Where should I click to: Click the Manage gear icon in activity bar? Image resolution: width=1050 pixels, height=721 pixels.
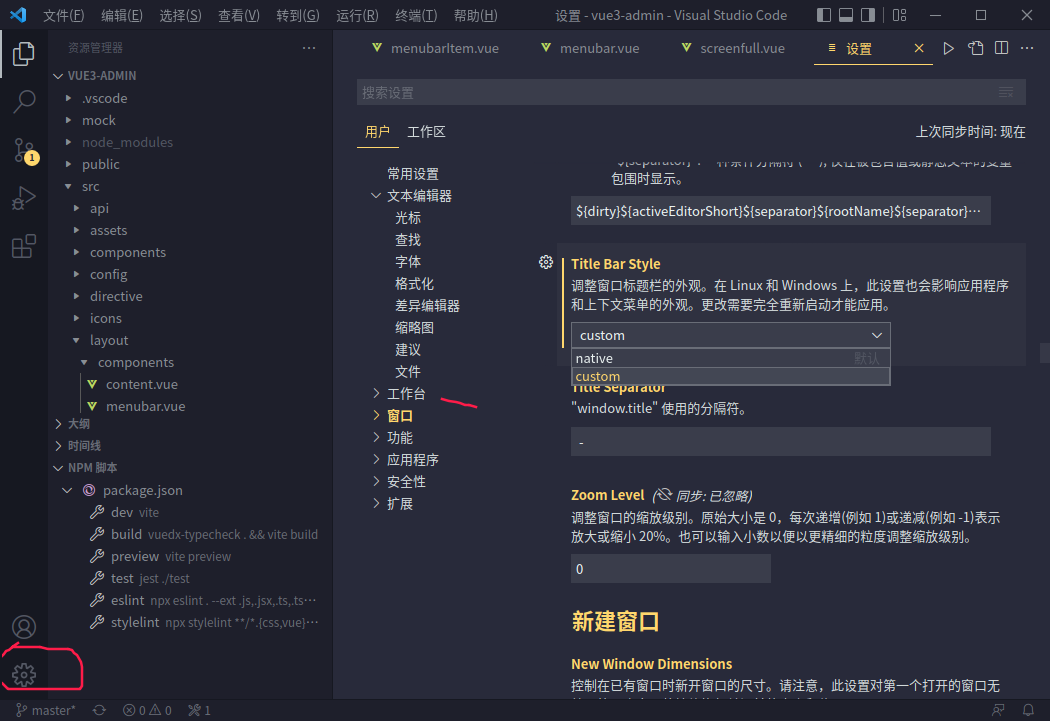pos(23,674)
